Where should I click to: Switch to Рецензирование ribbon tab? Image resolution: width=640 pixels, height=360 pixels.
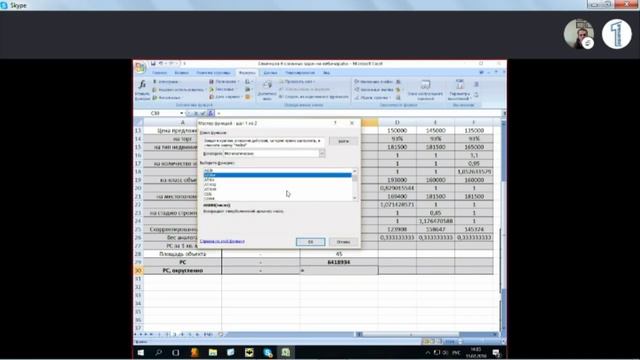coord(300,73)
